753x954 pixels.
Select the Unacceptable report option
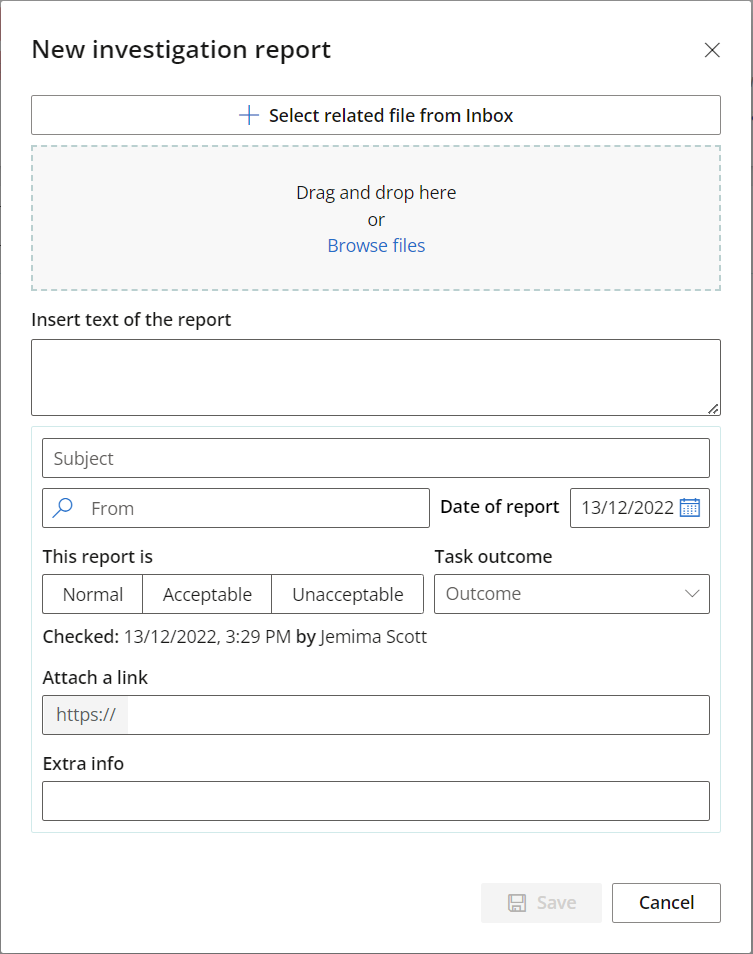(347, 594)
